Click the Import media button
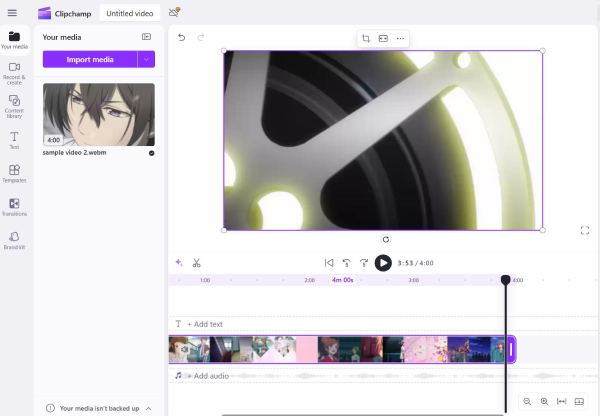600x416 pixels. tap(90, 59)
